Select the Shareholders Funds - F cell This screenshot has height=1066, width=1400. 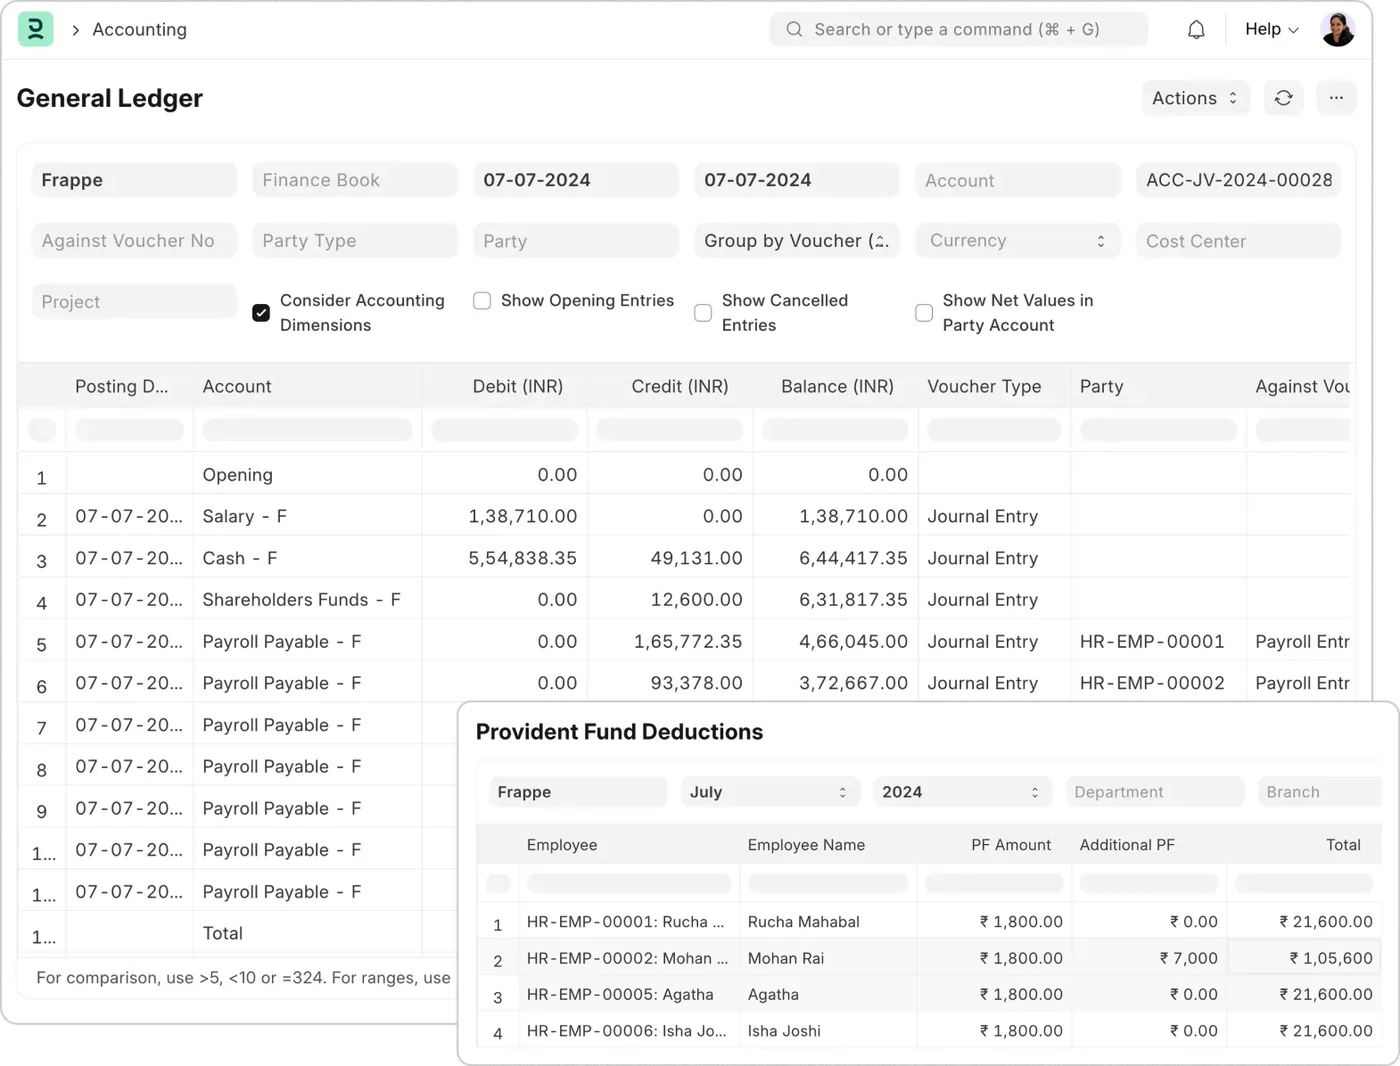pos(307,600)
